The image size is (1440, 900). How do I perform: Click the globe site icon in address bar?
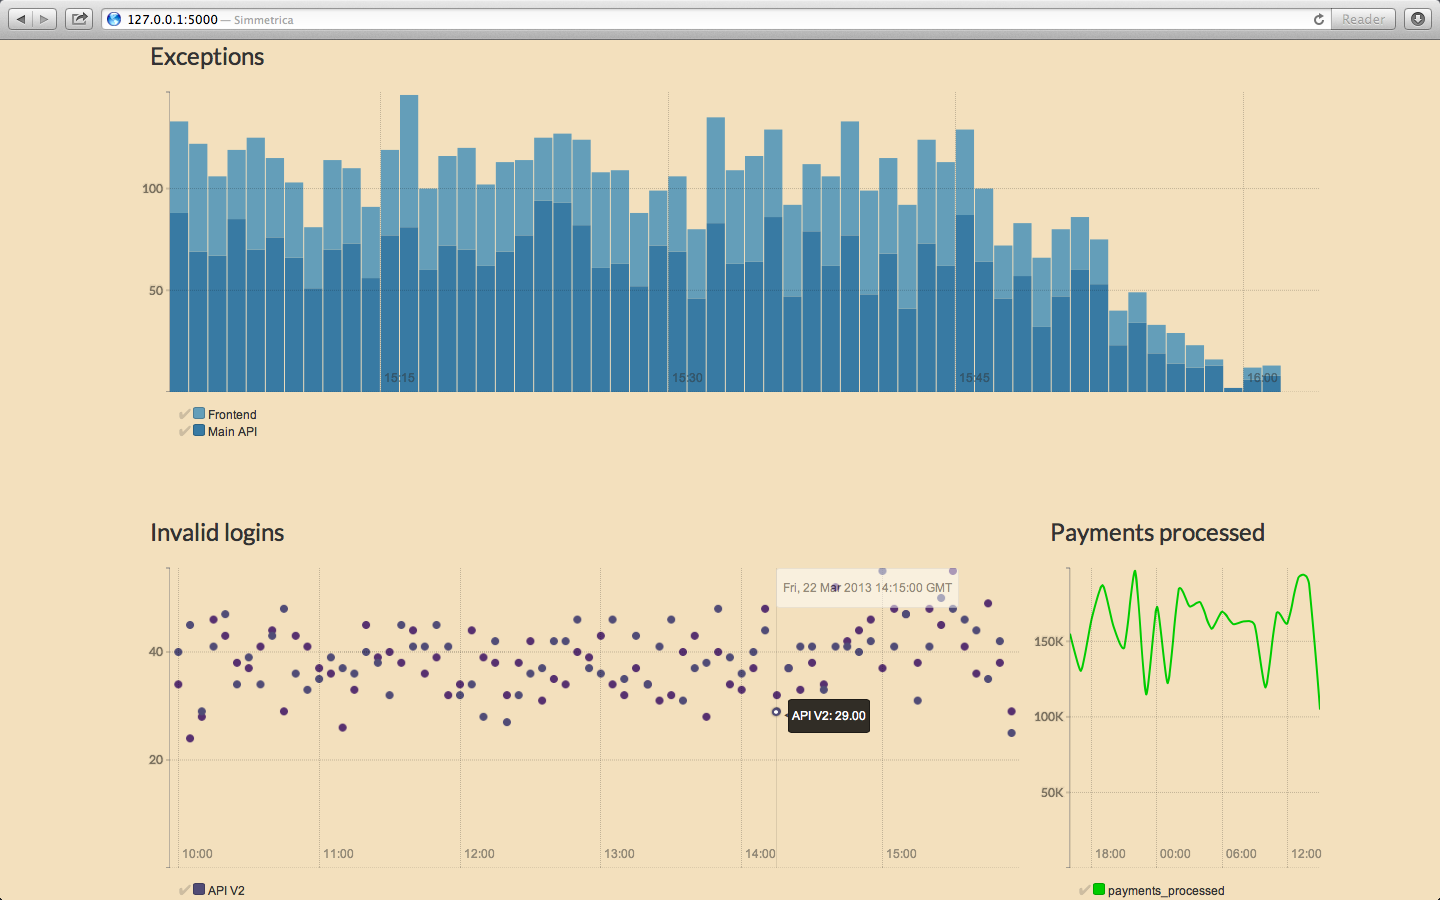point(114,19)
